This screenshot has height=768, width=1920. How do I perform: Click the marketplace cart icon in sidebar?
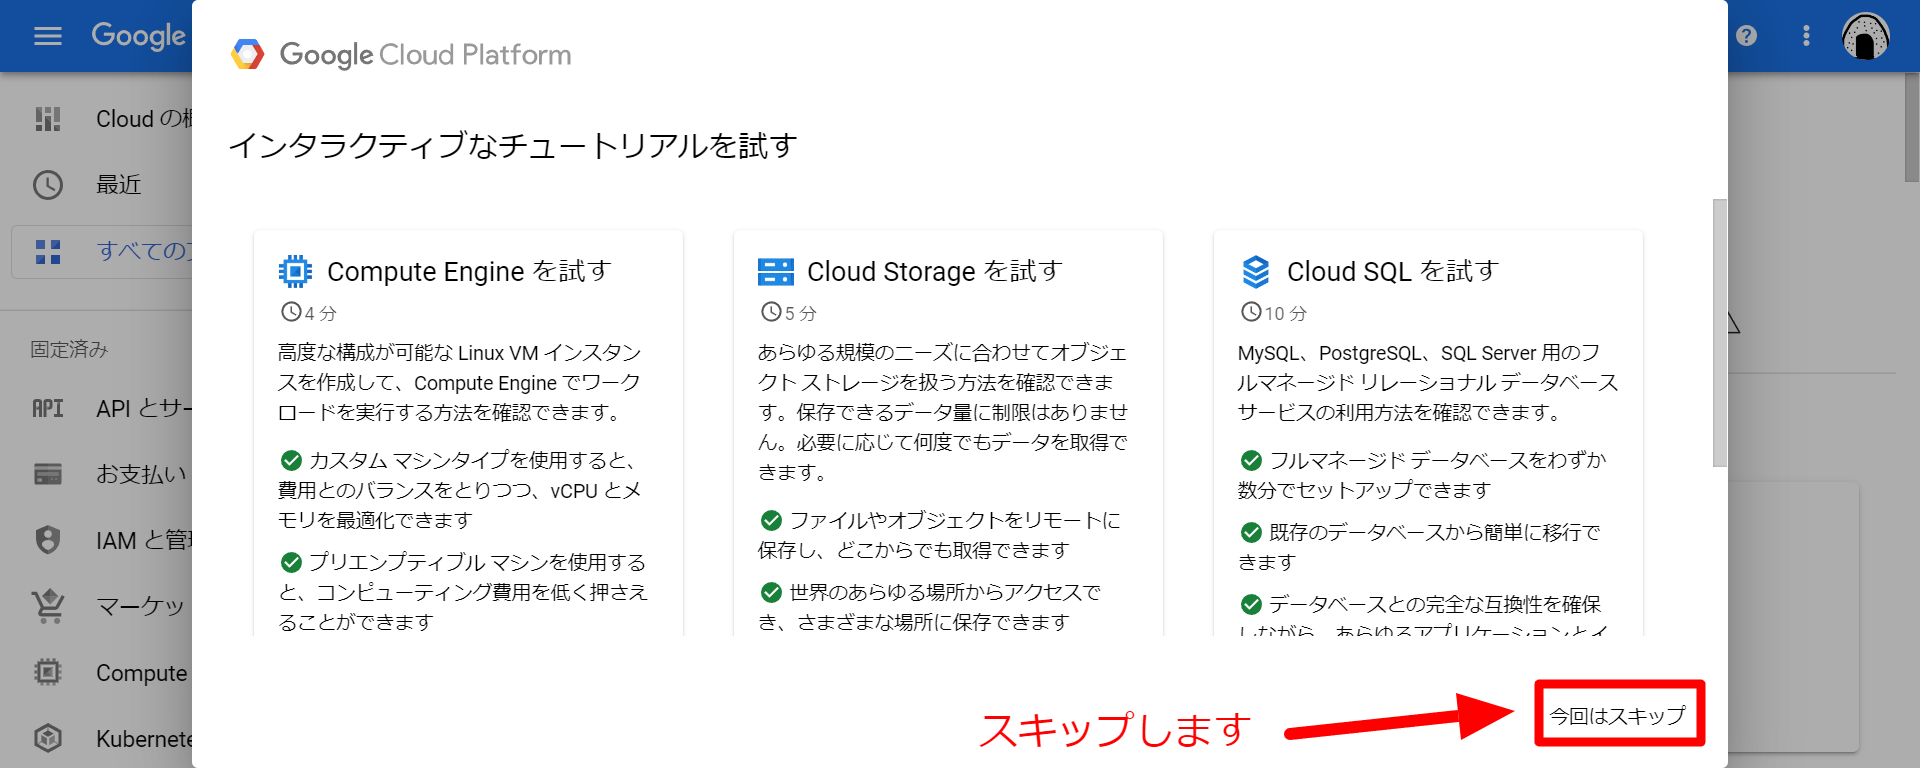coord(48,606)
